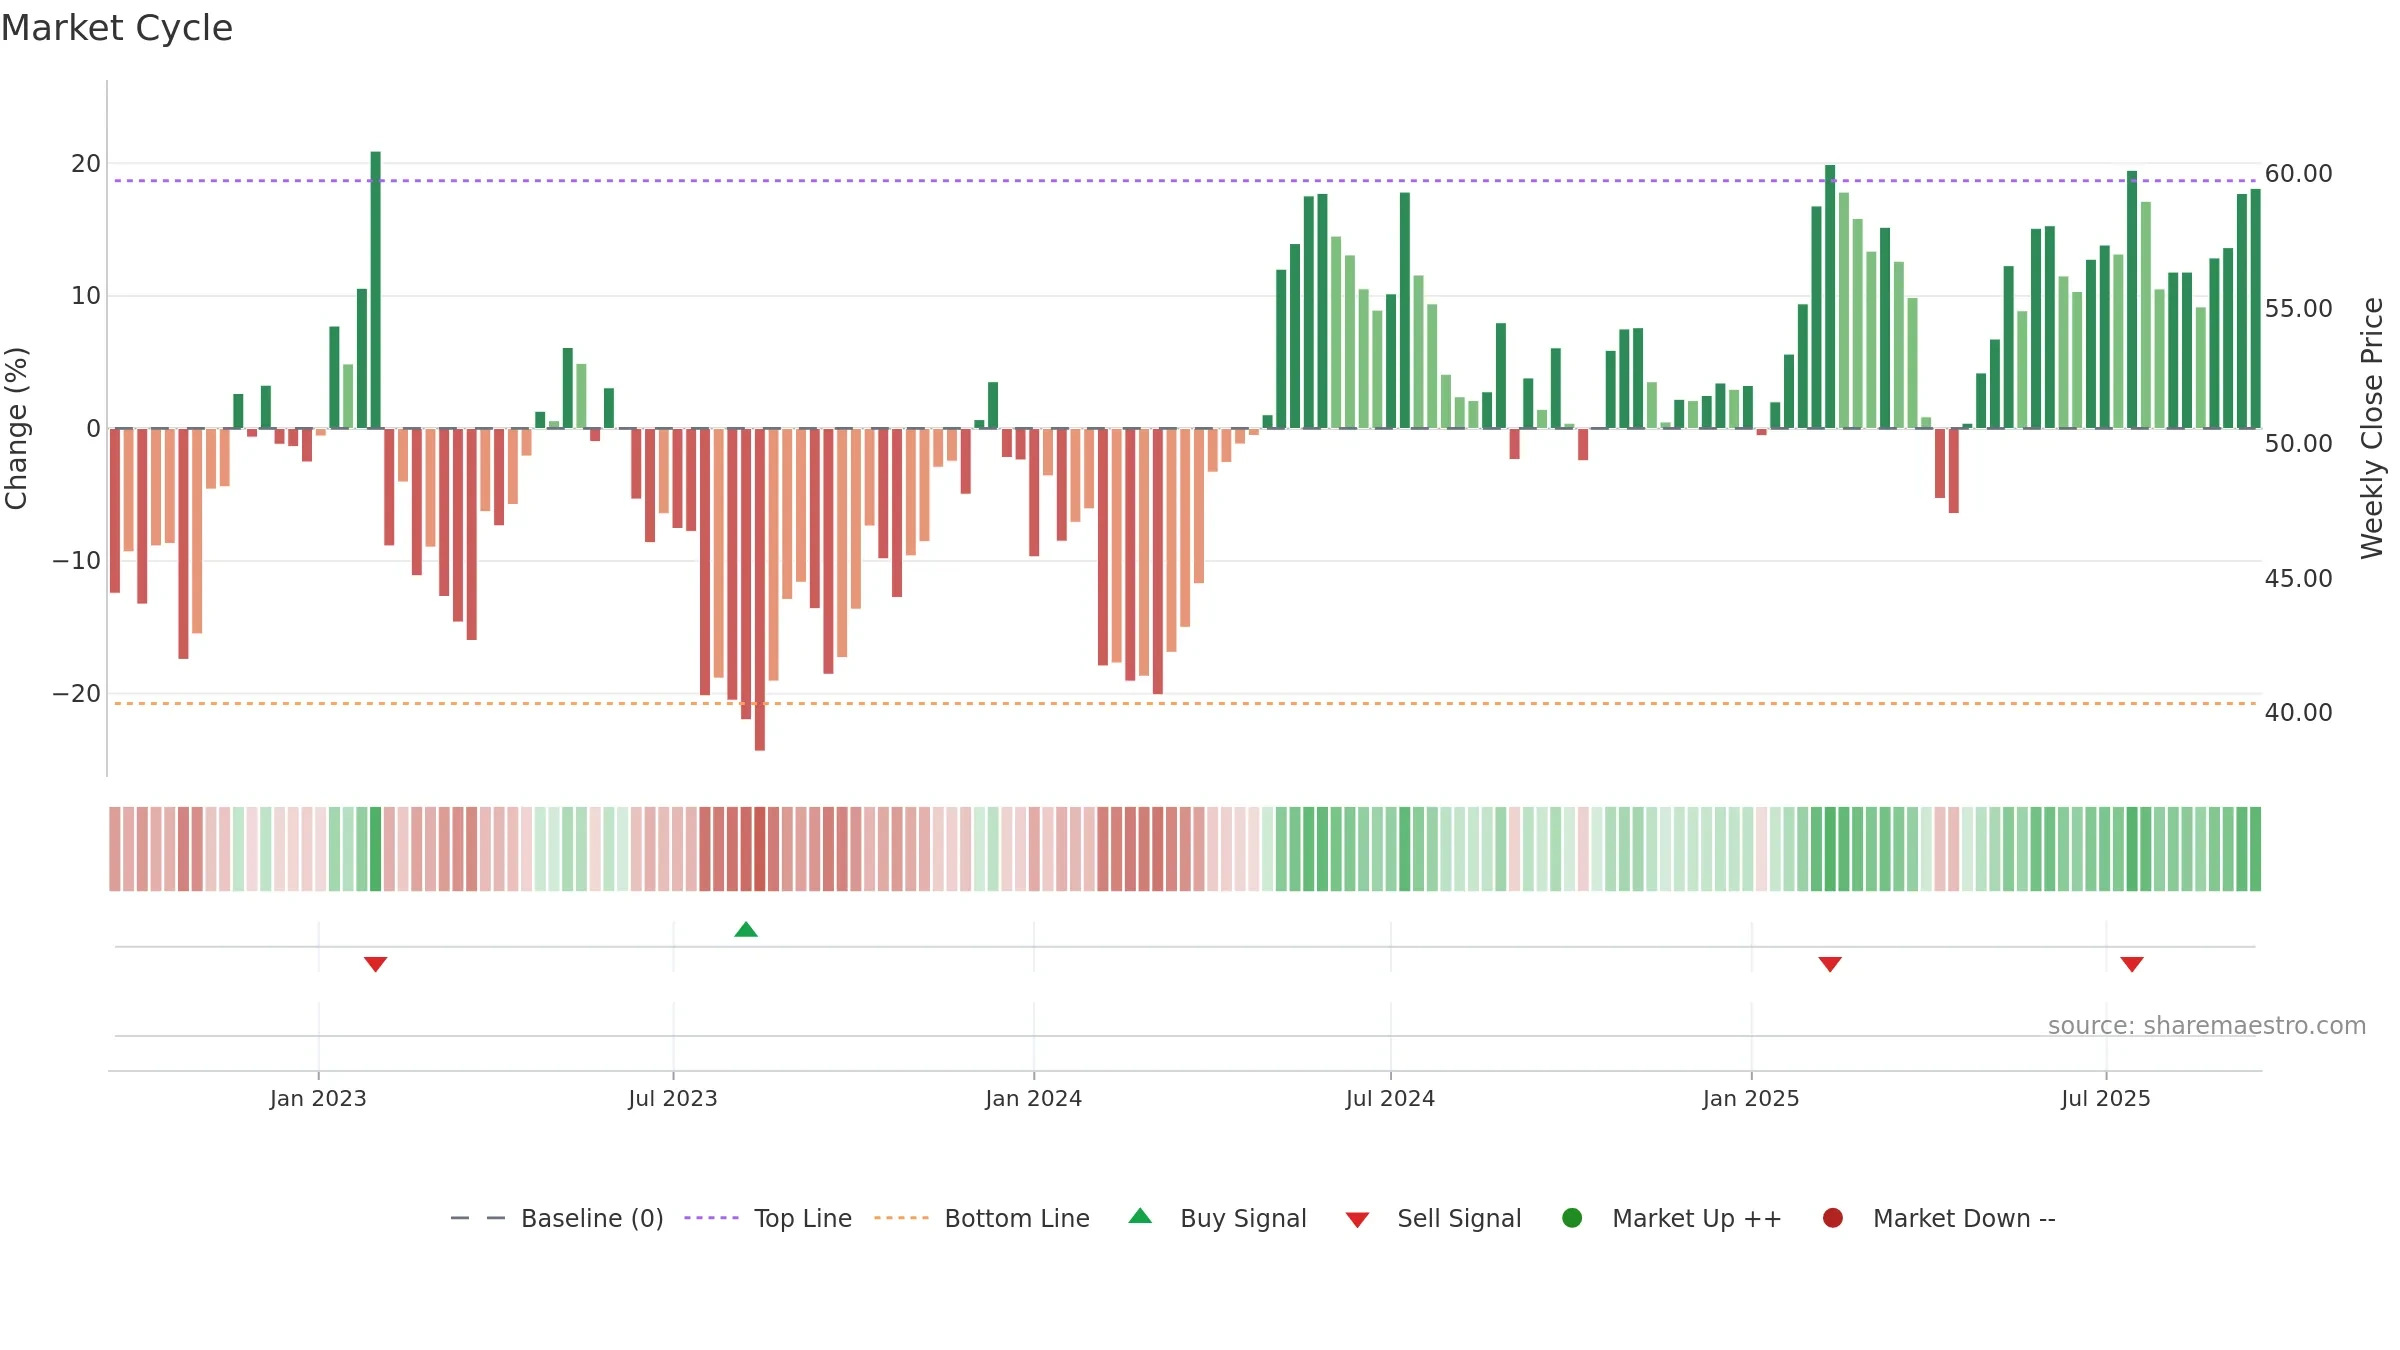Click the Weekly Close Price axis title
This screenshot has height=1350, width=2400.
point(2372,428)
